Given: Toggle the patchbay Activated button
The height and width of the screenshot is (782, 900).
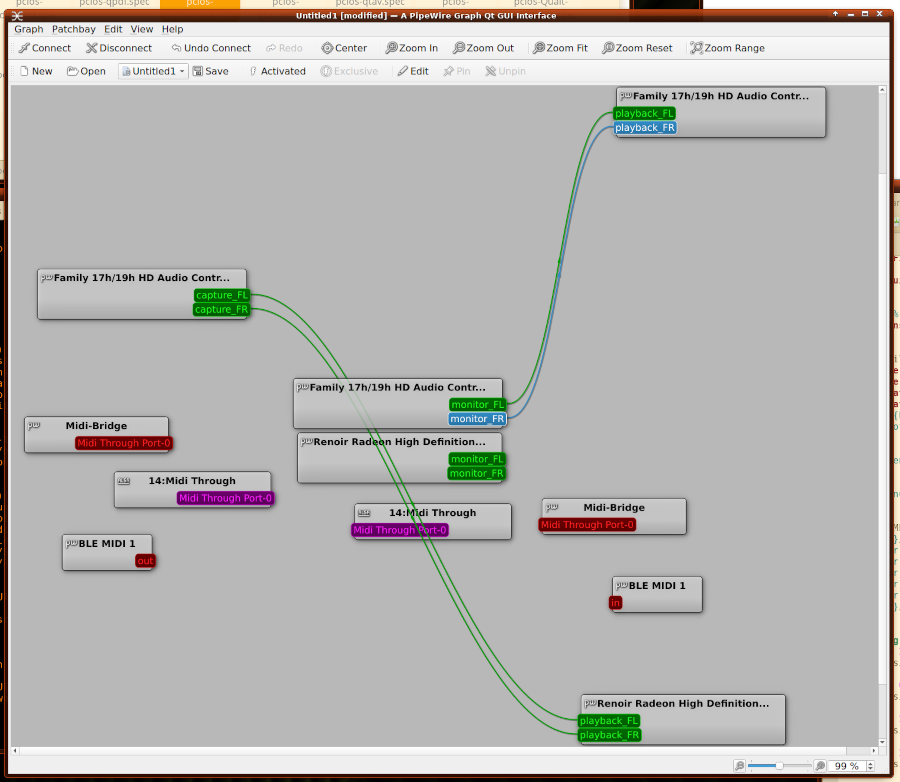Looking at the screenshot, I should tap(276, 71).
